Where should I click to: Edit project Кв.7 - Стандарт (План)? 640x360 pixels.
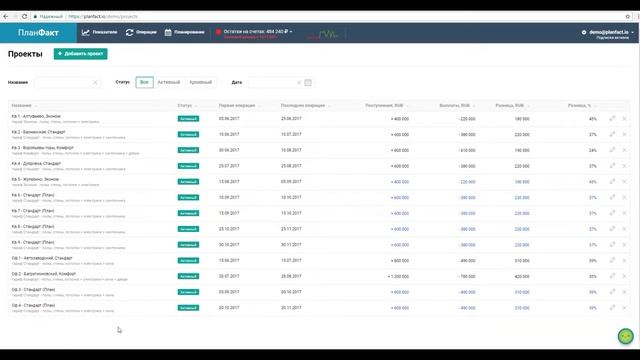pos(612,213)
